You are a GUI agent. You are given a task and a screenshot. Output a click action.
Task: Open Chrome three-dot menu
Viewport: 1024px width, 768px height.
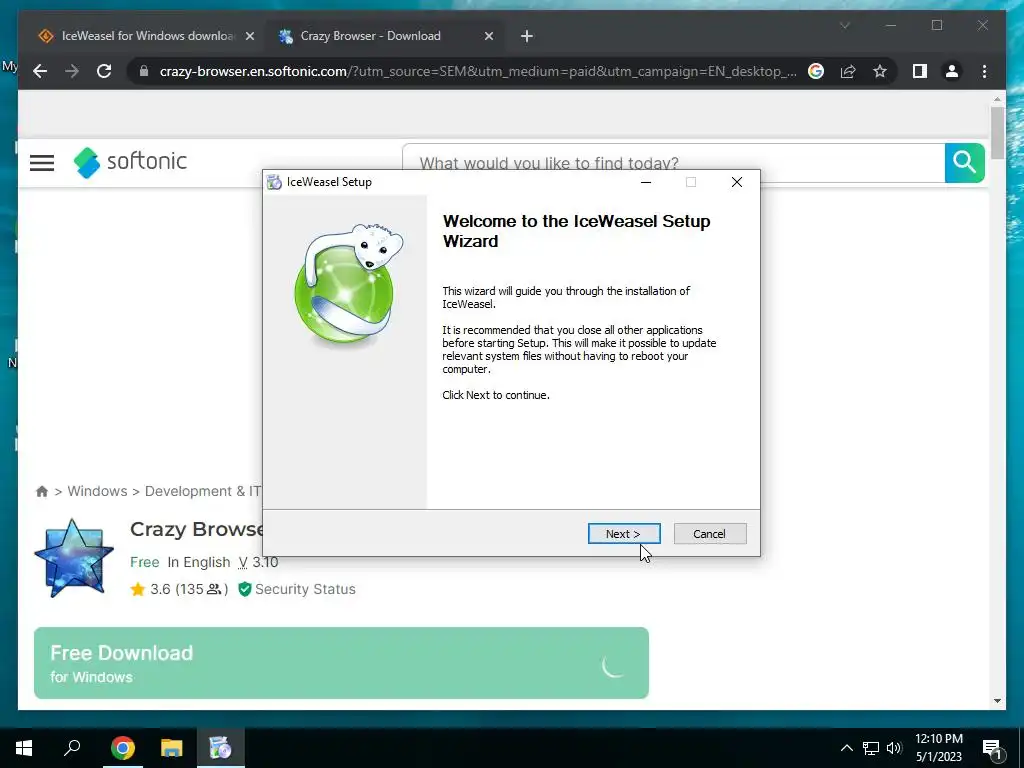pos(984,71)
